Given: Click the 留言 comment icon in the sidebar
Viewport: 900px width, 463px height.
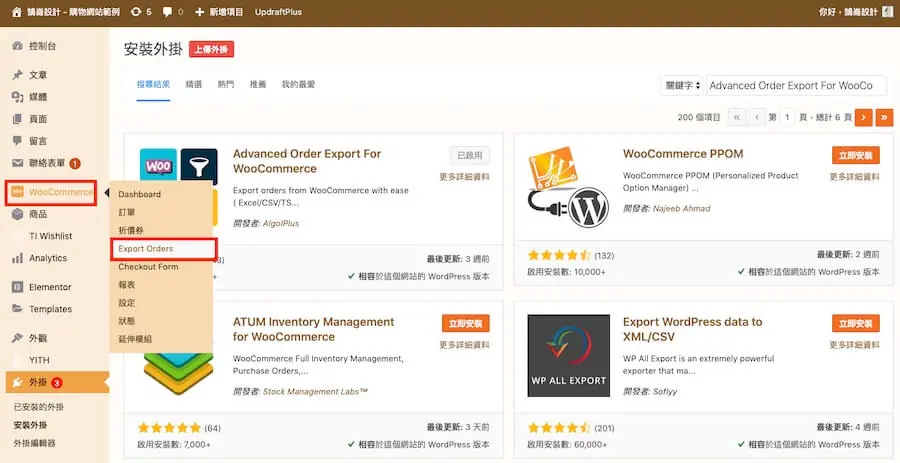Looking at the screenshot, I should (17, 141).
